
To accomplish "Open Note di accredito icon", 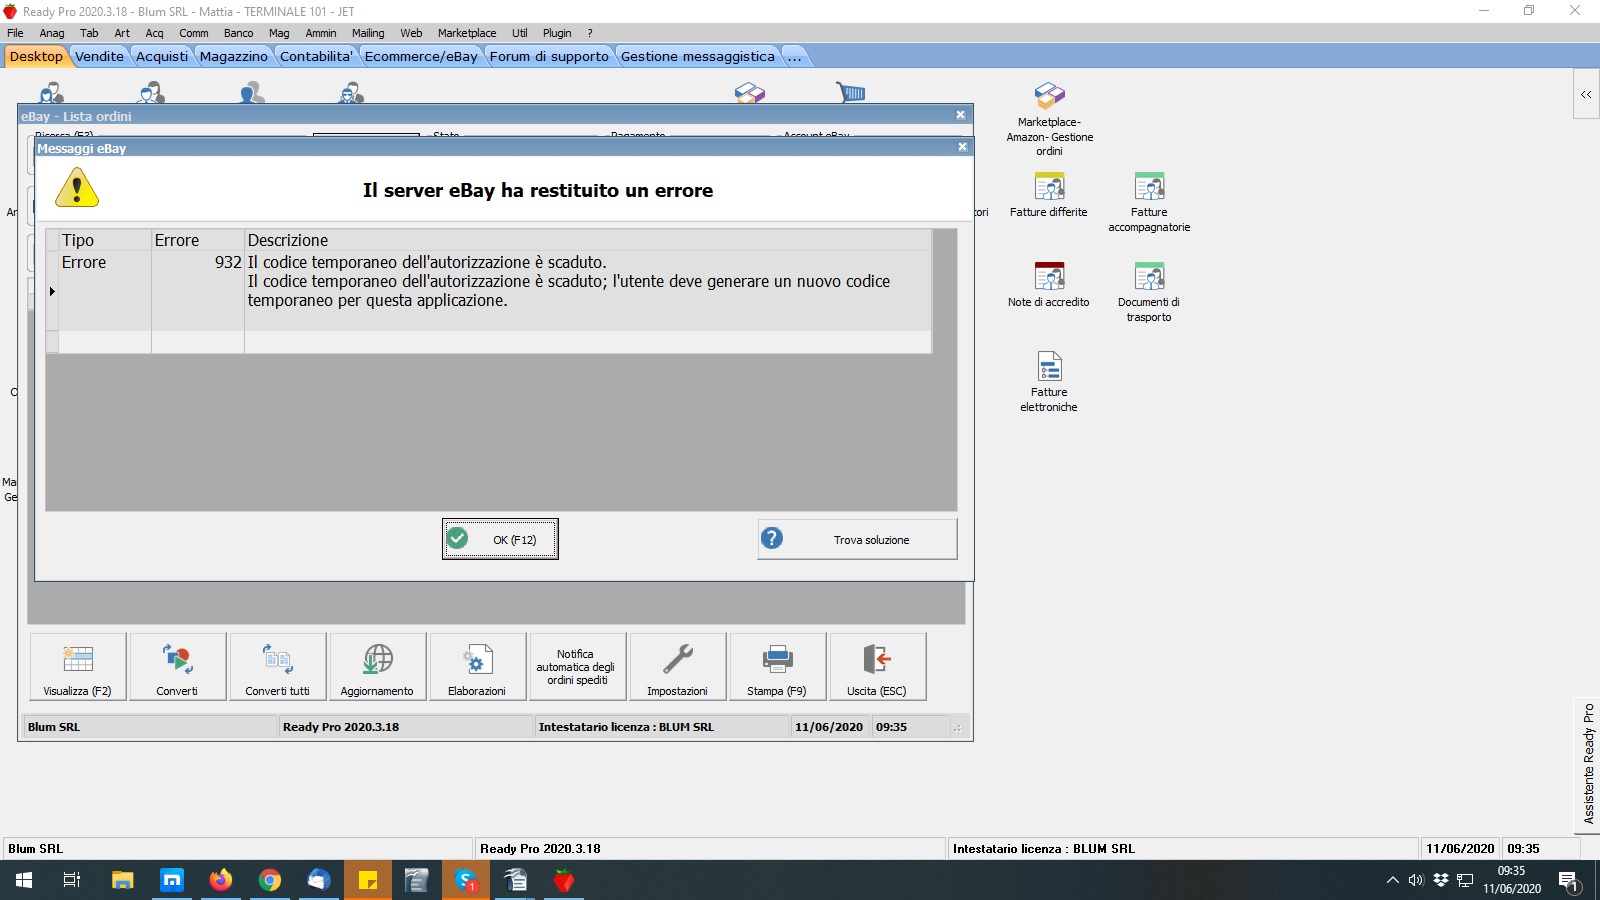I will 1049,284.
